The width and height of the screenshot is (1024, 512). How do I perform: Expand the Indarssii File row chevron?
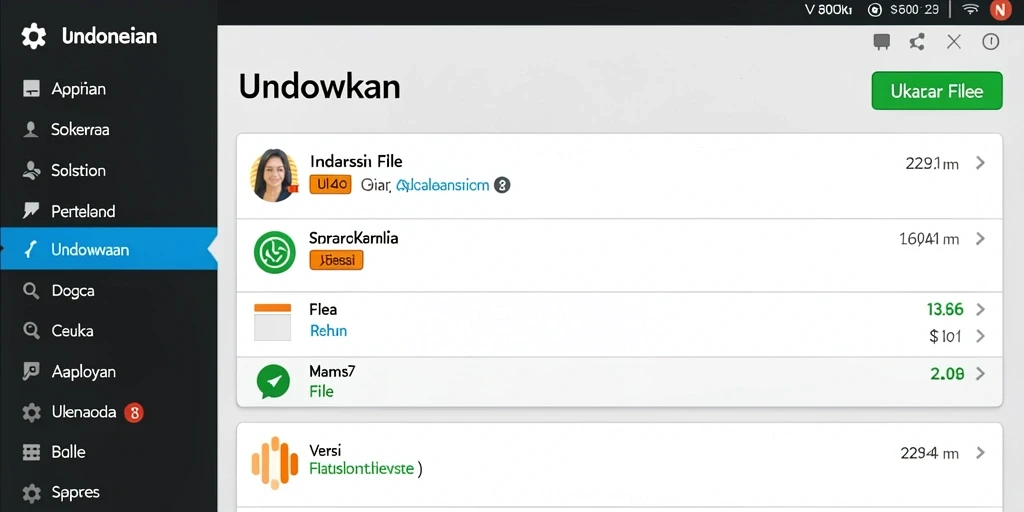click(x=980, y=163)
